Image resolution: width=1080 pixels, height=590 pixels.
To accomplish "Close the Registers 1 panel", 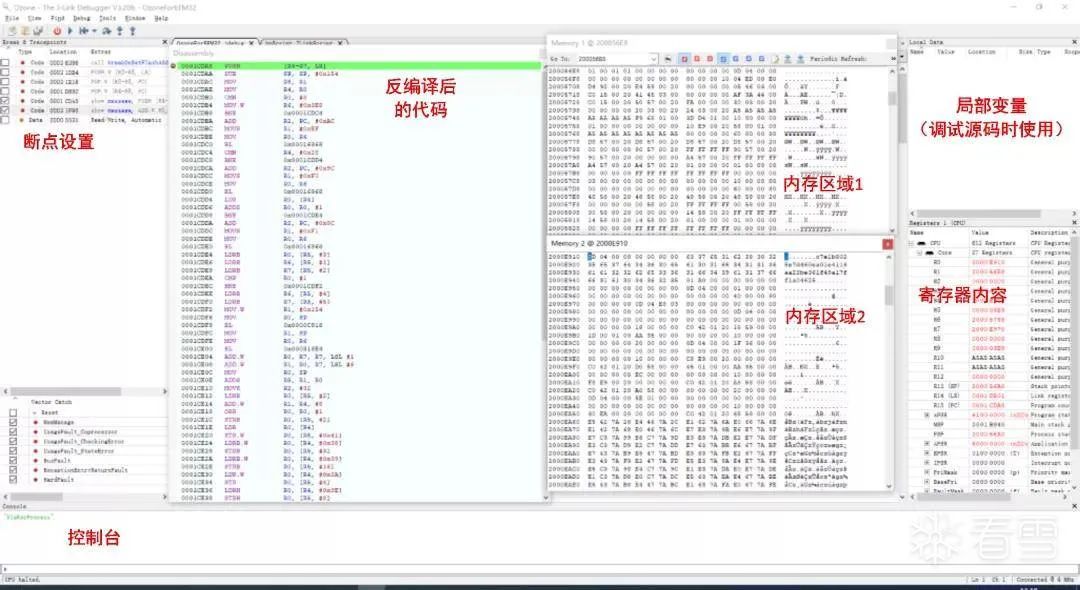I will pyautogui.click(x=1074, y=223).
